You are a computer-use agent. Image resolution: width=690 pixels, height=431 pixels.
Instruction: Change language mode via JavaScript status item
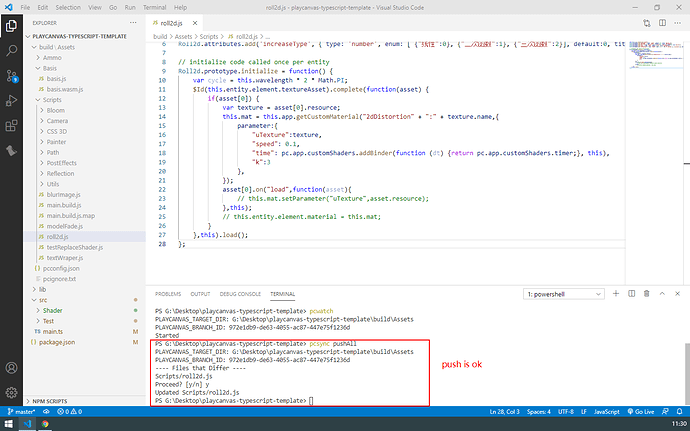point(606,412)
